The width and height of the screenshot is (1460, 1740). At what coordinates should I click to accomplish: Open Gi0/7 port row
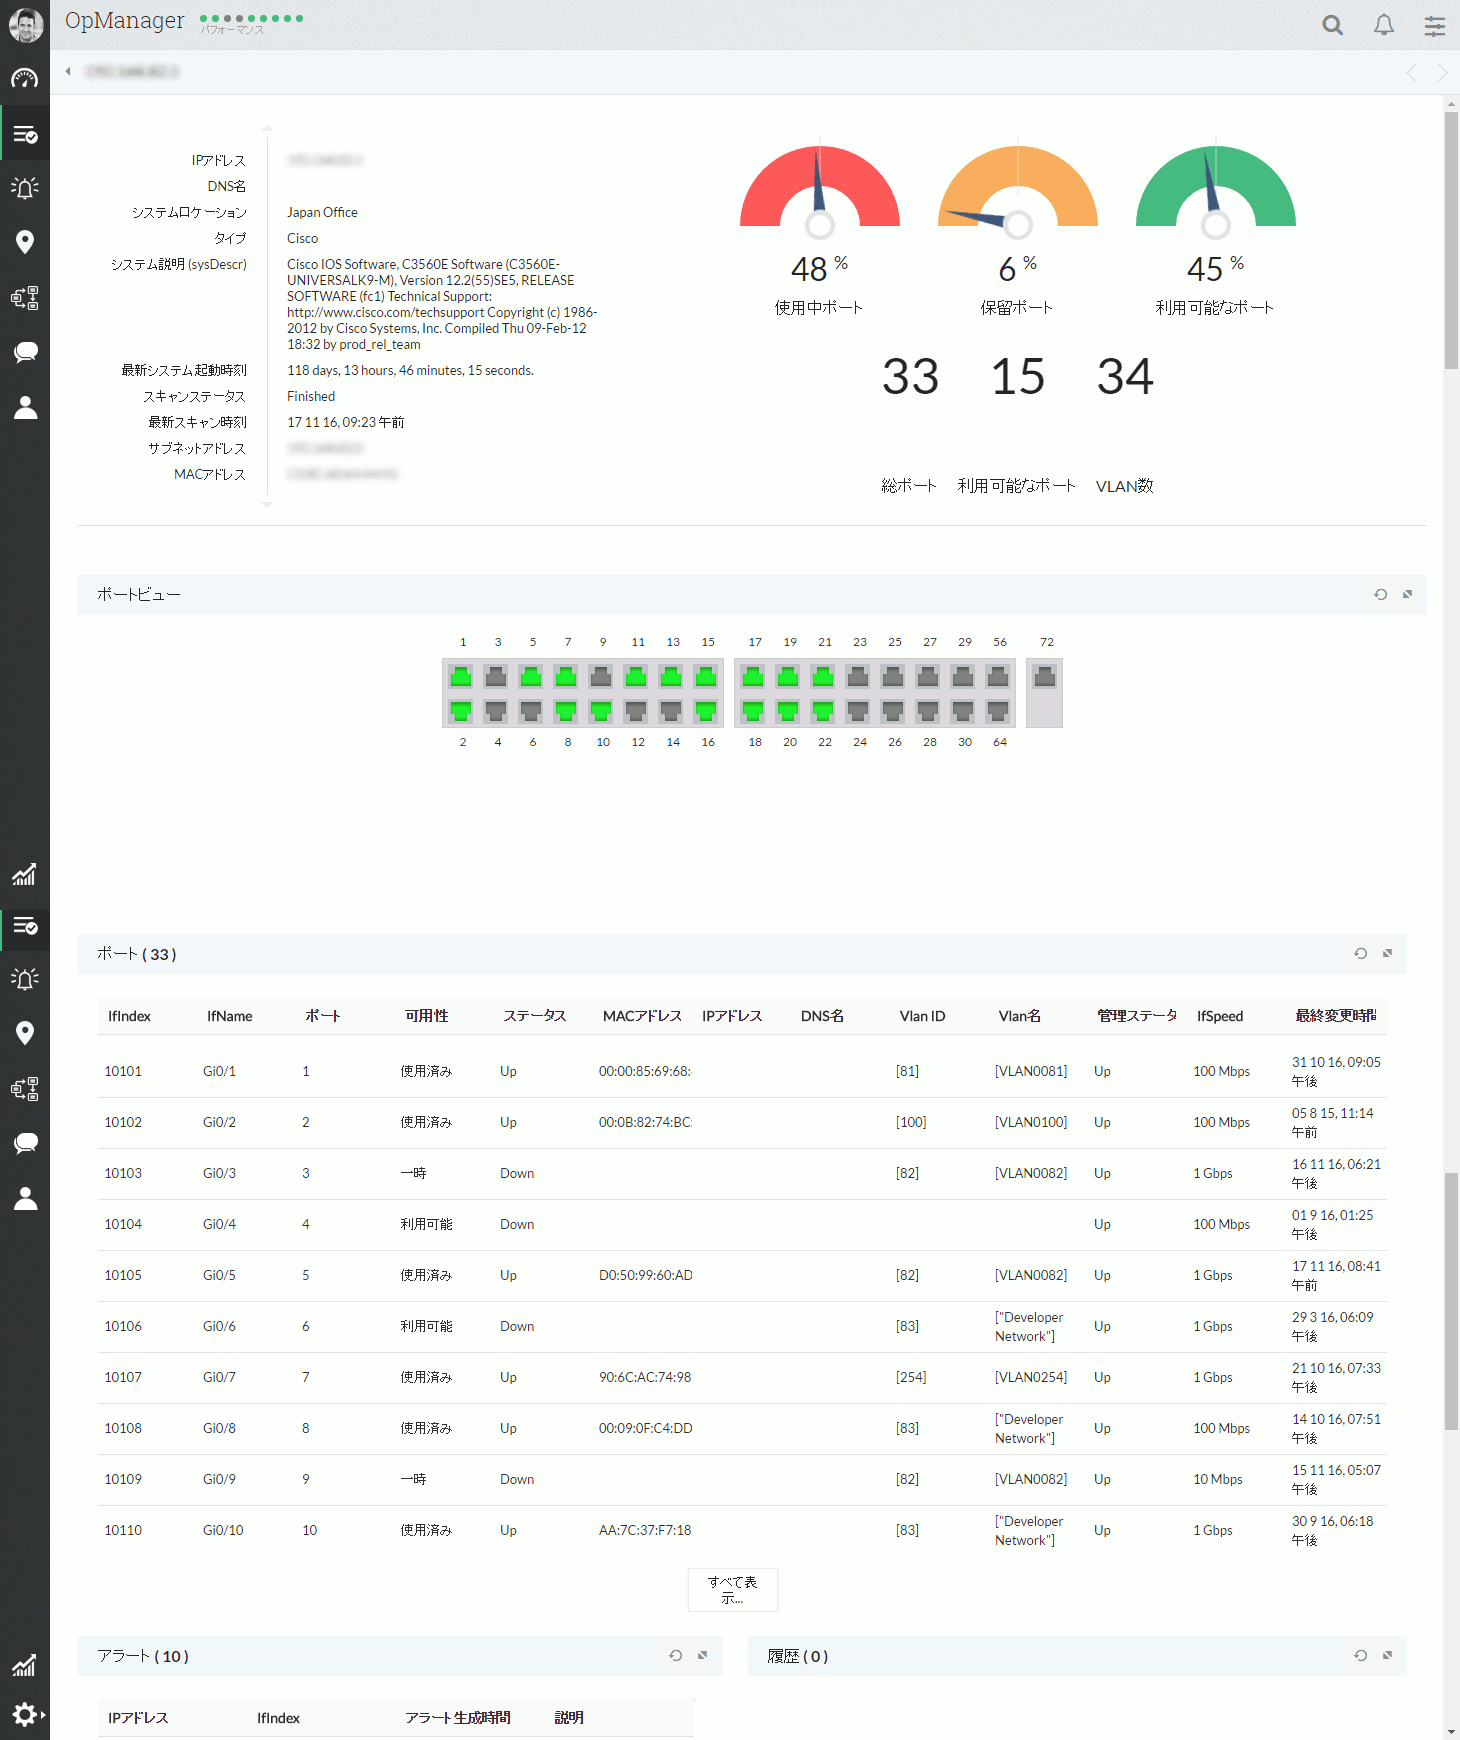(742, 1378)
